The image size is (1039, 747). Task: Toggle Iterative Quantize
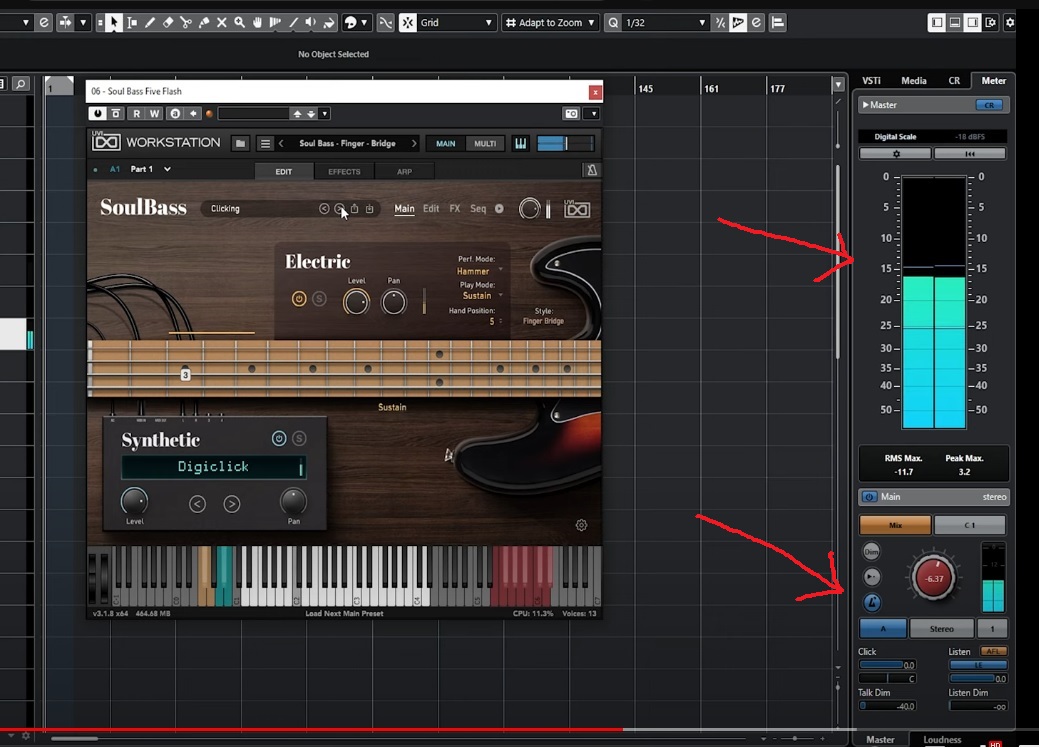click(x=720, y=23)
